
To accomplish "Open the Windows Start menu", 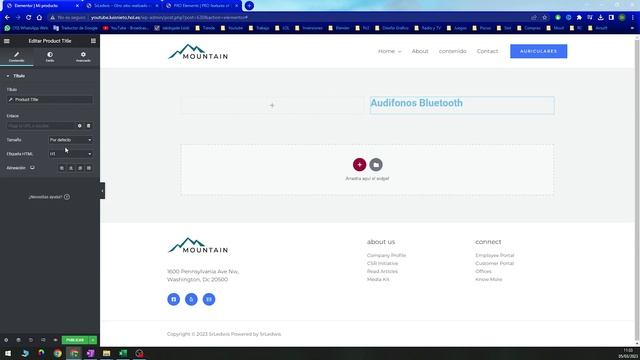I will pos(8,353).
